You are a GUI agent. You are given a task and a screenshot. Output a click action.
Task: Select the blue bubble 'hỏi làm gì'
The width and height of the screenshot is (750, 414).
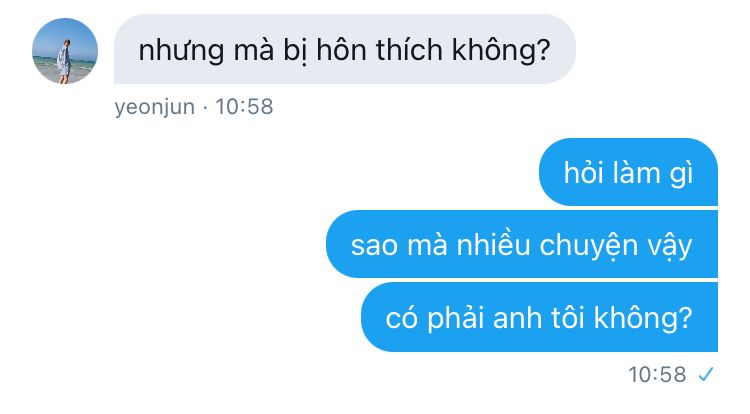point(628,172)
